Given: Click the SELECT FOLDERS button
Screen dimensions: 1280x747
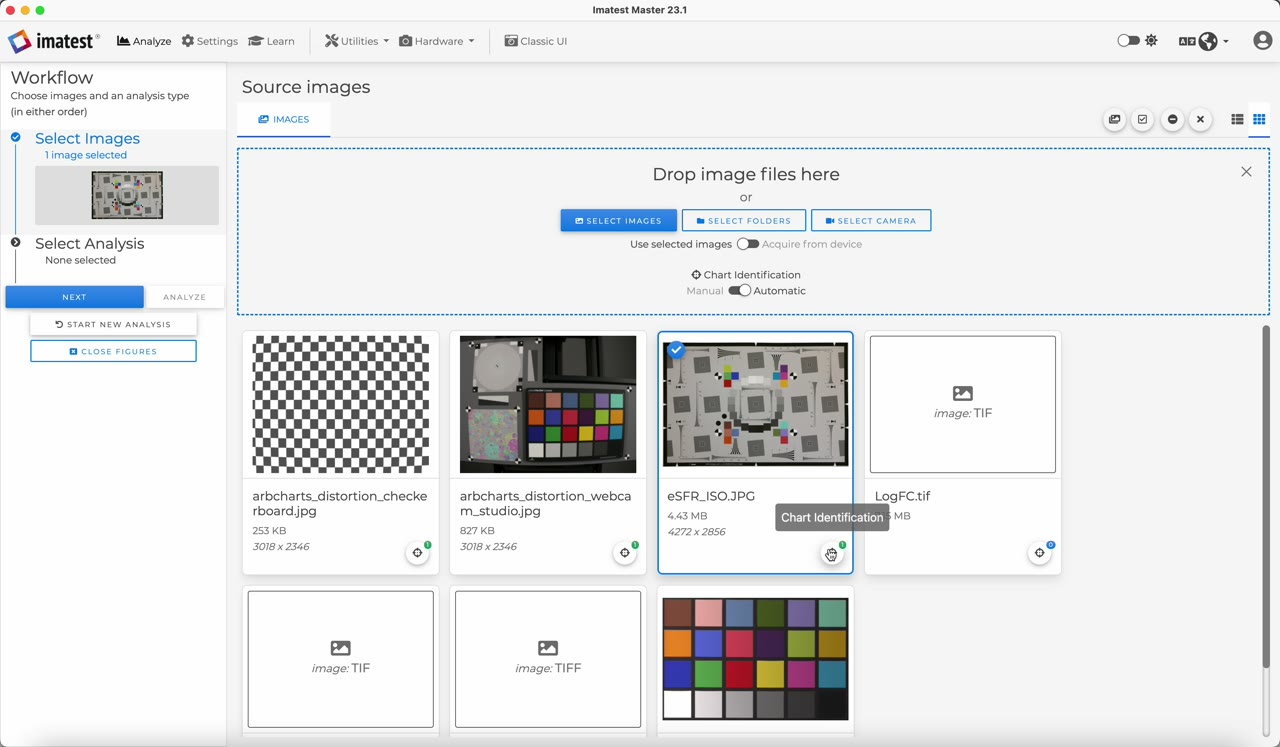Looking at the screenshot, I should pos(744,220).
